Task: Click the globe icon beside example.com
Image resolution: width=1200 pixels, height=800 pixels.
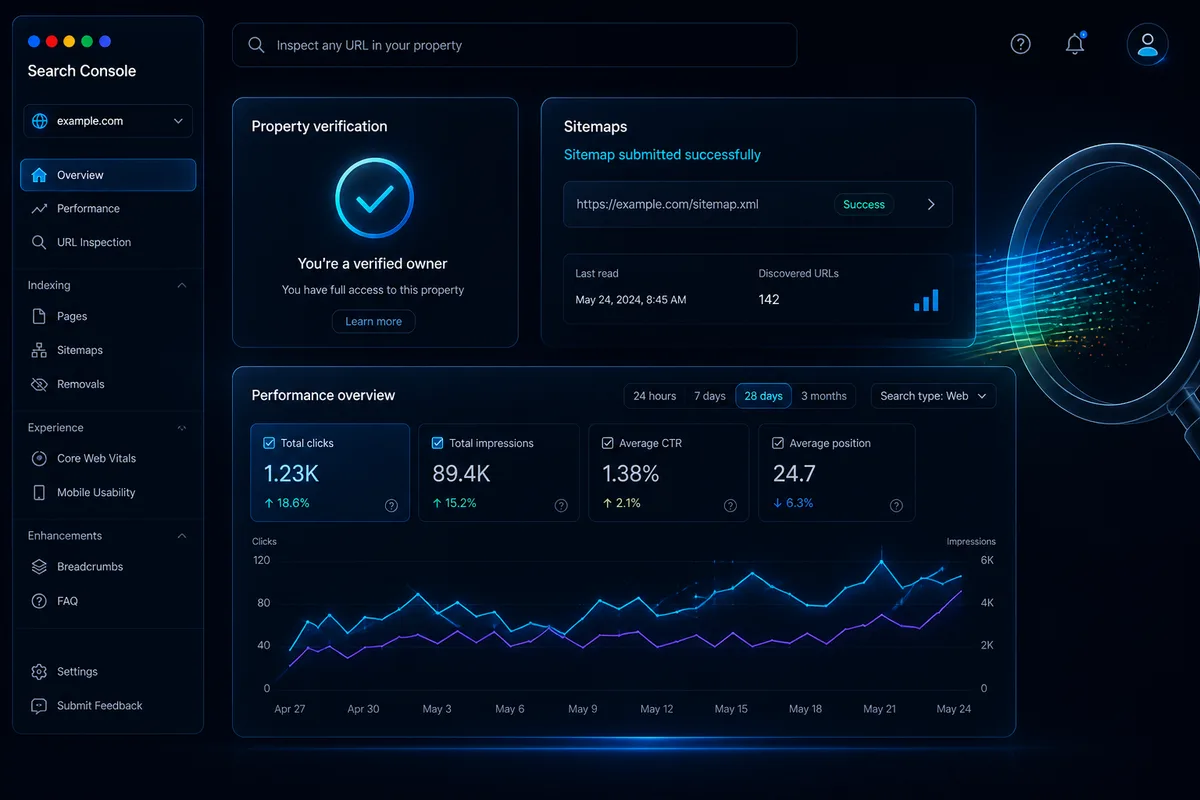Action: click(40, 121)
